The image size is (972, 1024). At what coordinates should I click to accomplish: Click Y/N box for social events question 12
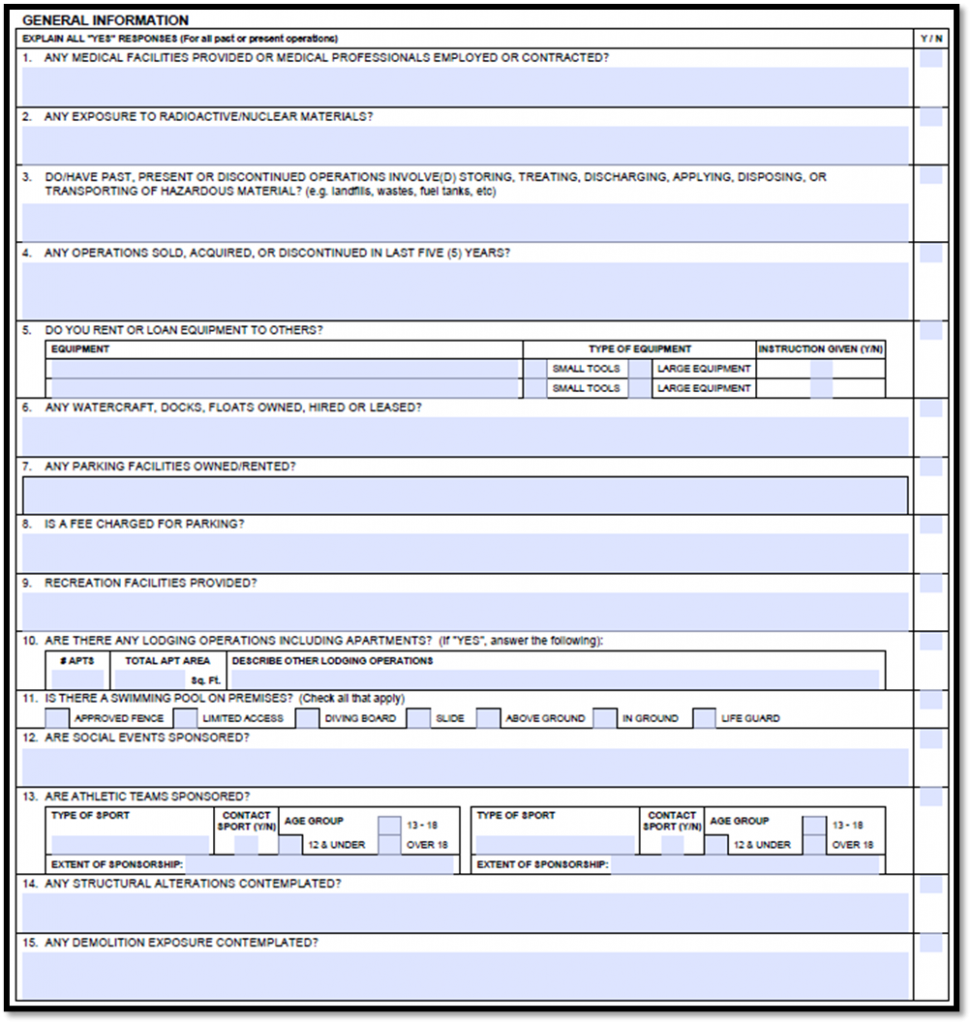click(x=931, y=740)
